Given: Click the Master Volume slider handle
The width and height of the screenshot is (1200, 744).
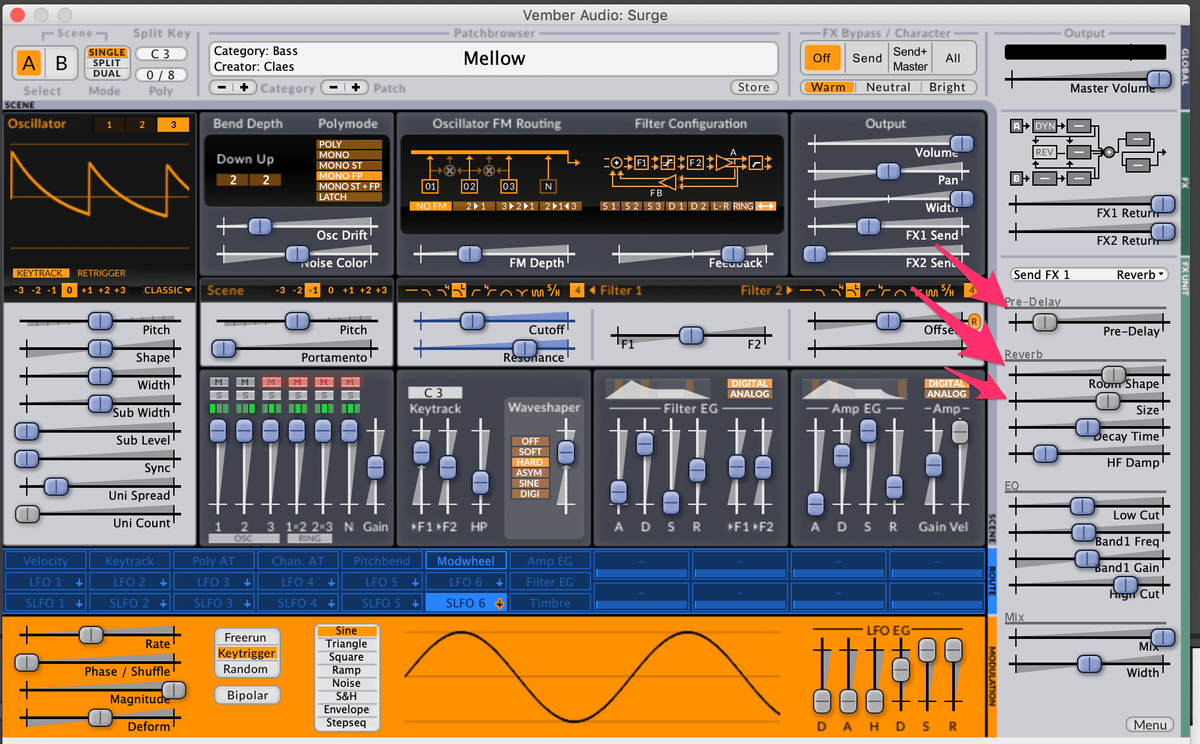Looking at the screenshot, I should (1157, 79).
